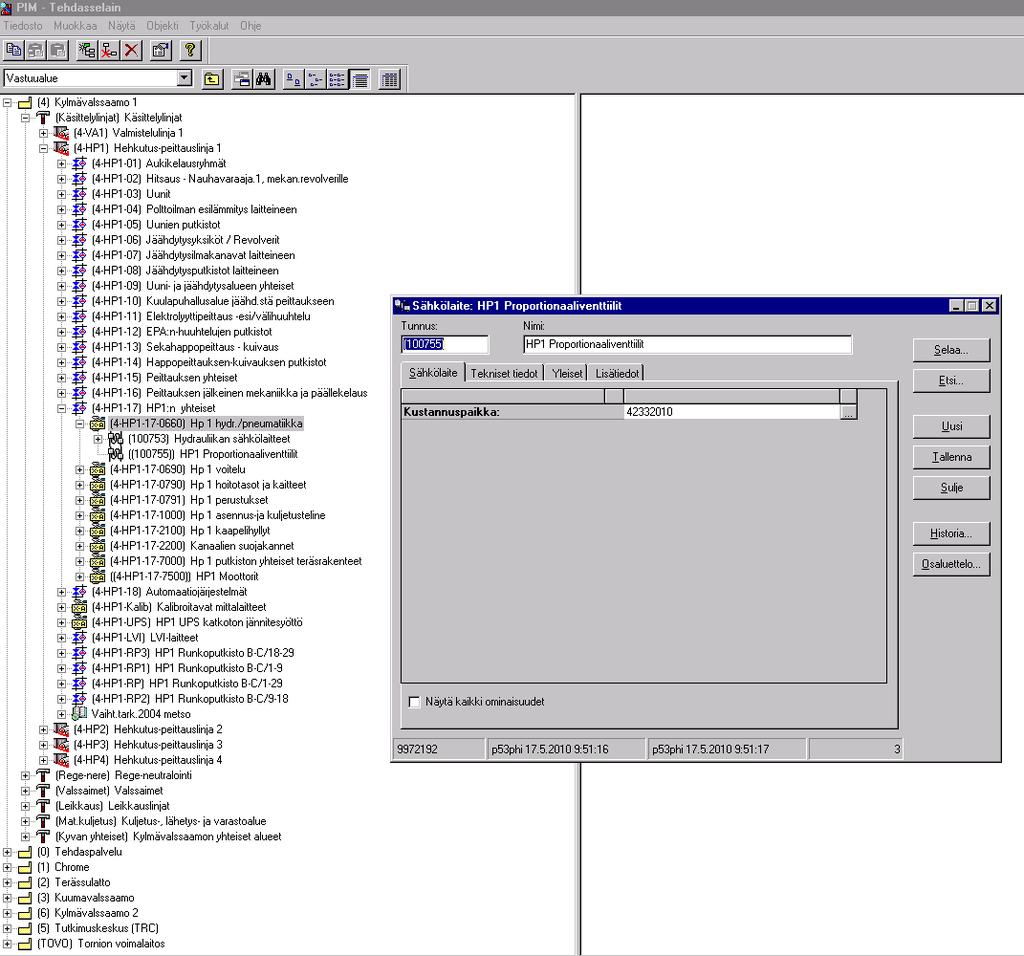Click the Etsi... button
The width and height of the screenshot is (1024, 956).
[x=951, y=381]
